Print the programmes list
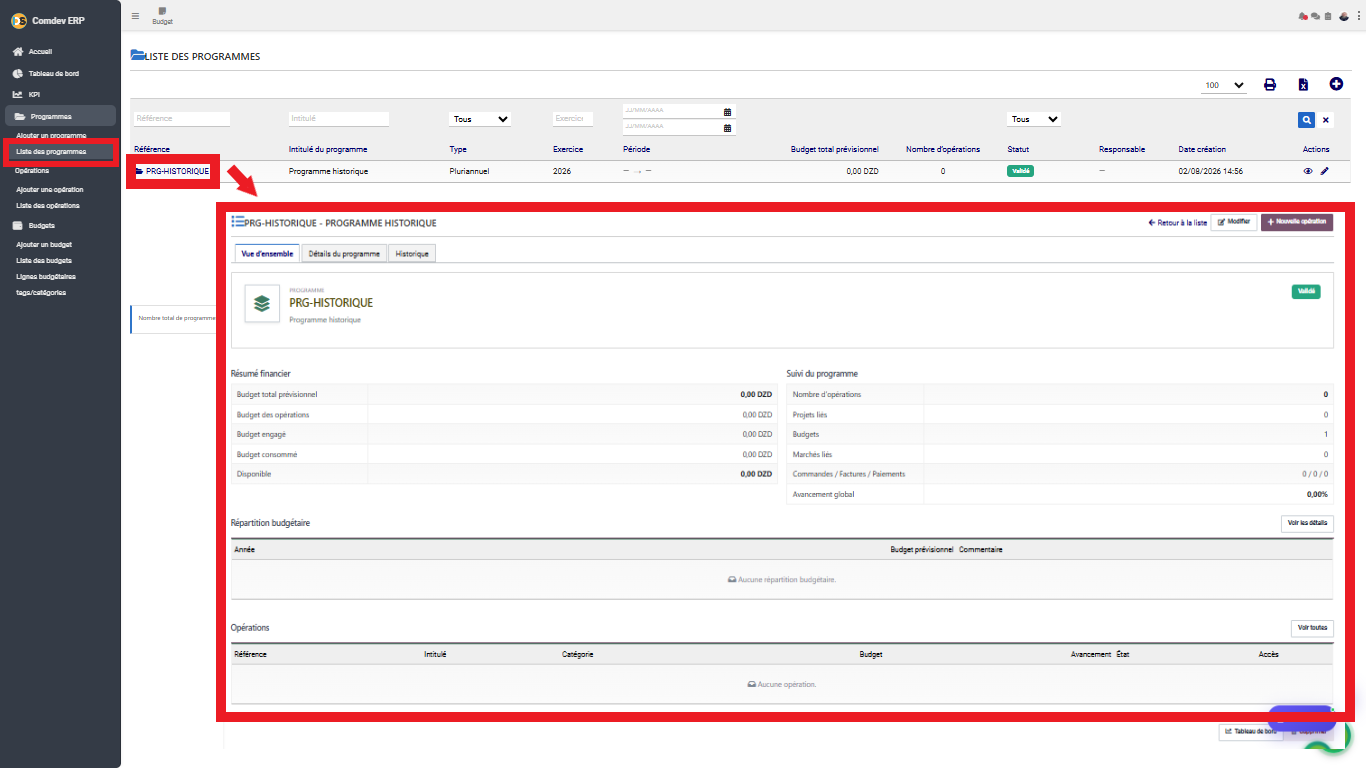 click(x=1270, y=85)
